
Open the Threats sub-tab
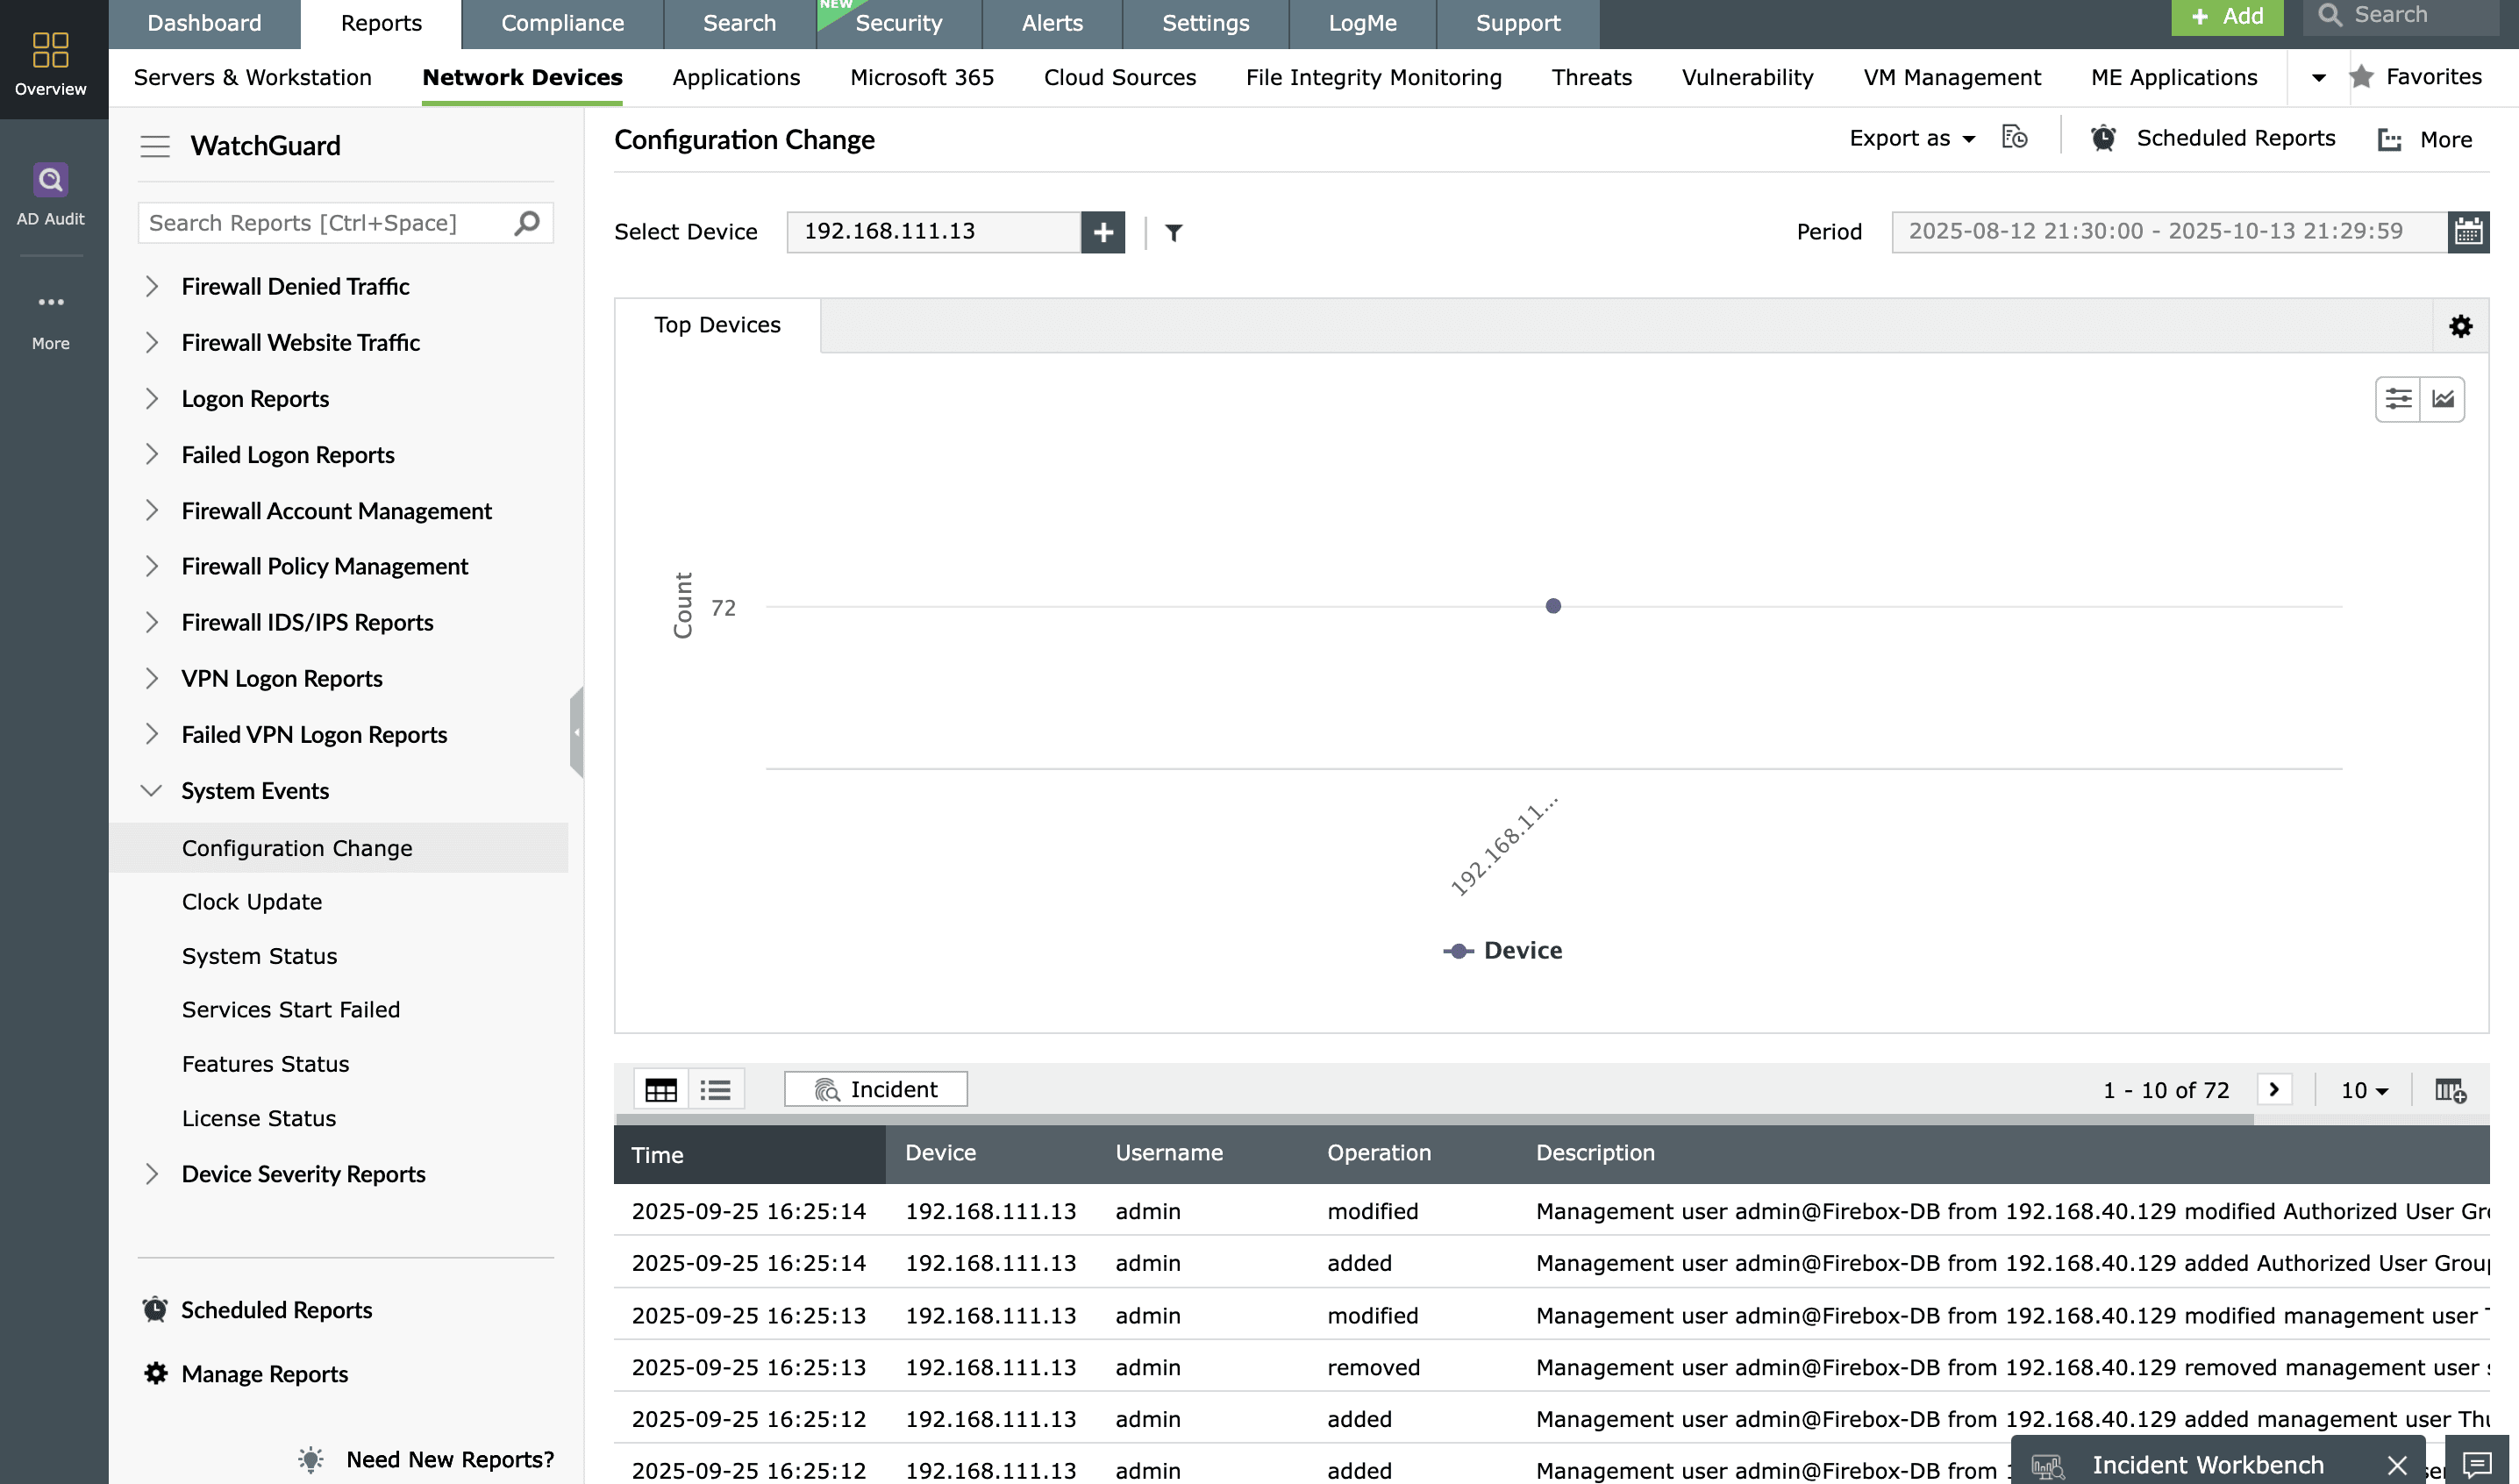(1591, 77)
